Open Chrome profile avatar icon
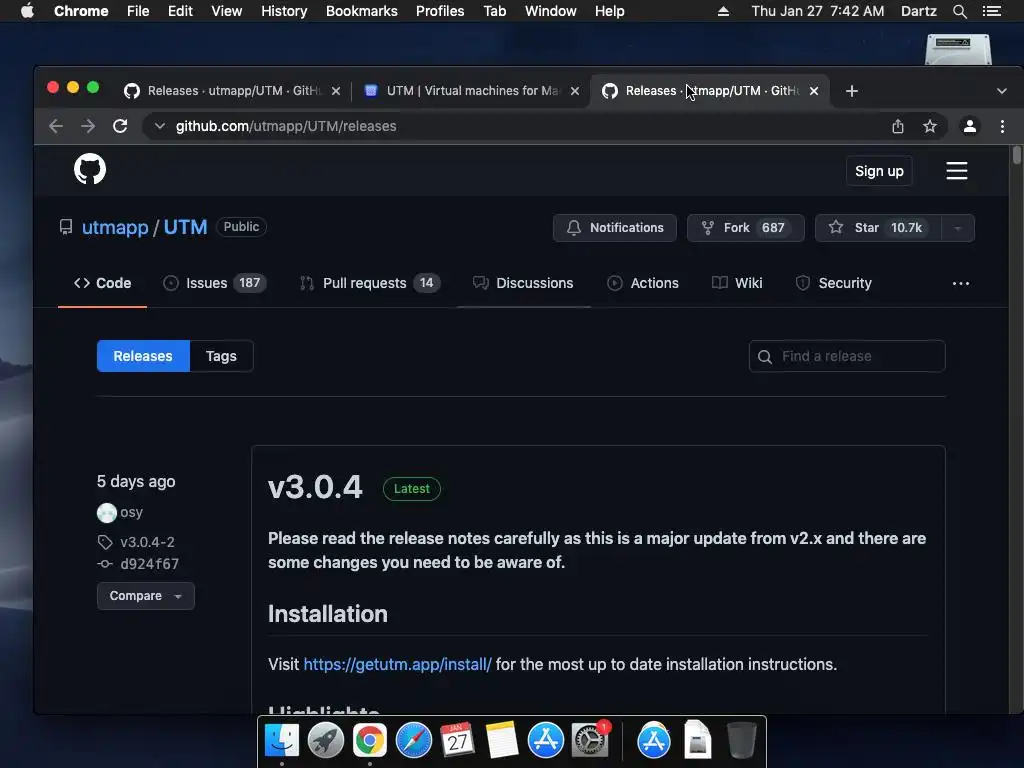The image size is (1024, 768). tap(970, 126)
